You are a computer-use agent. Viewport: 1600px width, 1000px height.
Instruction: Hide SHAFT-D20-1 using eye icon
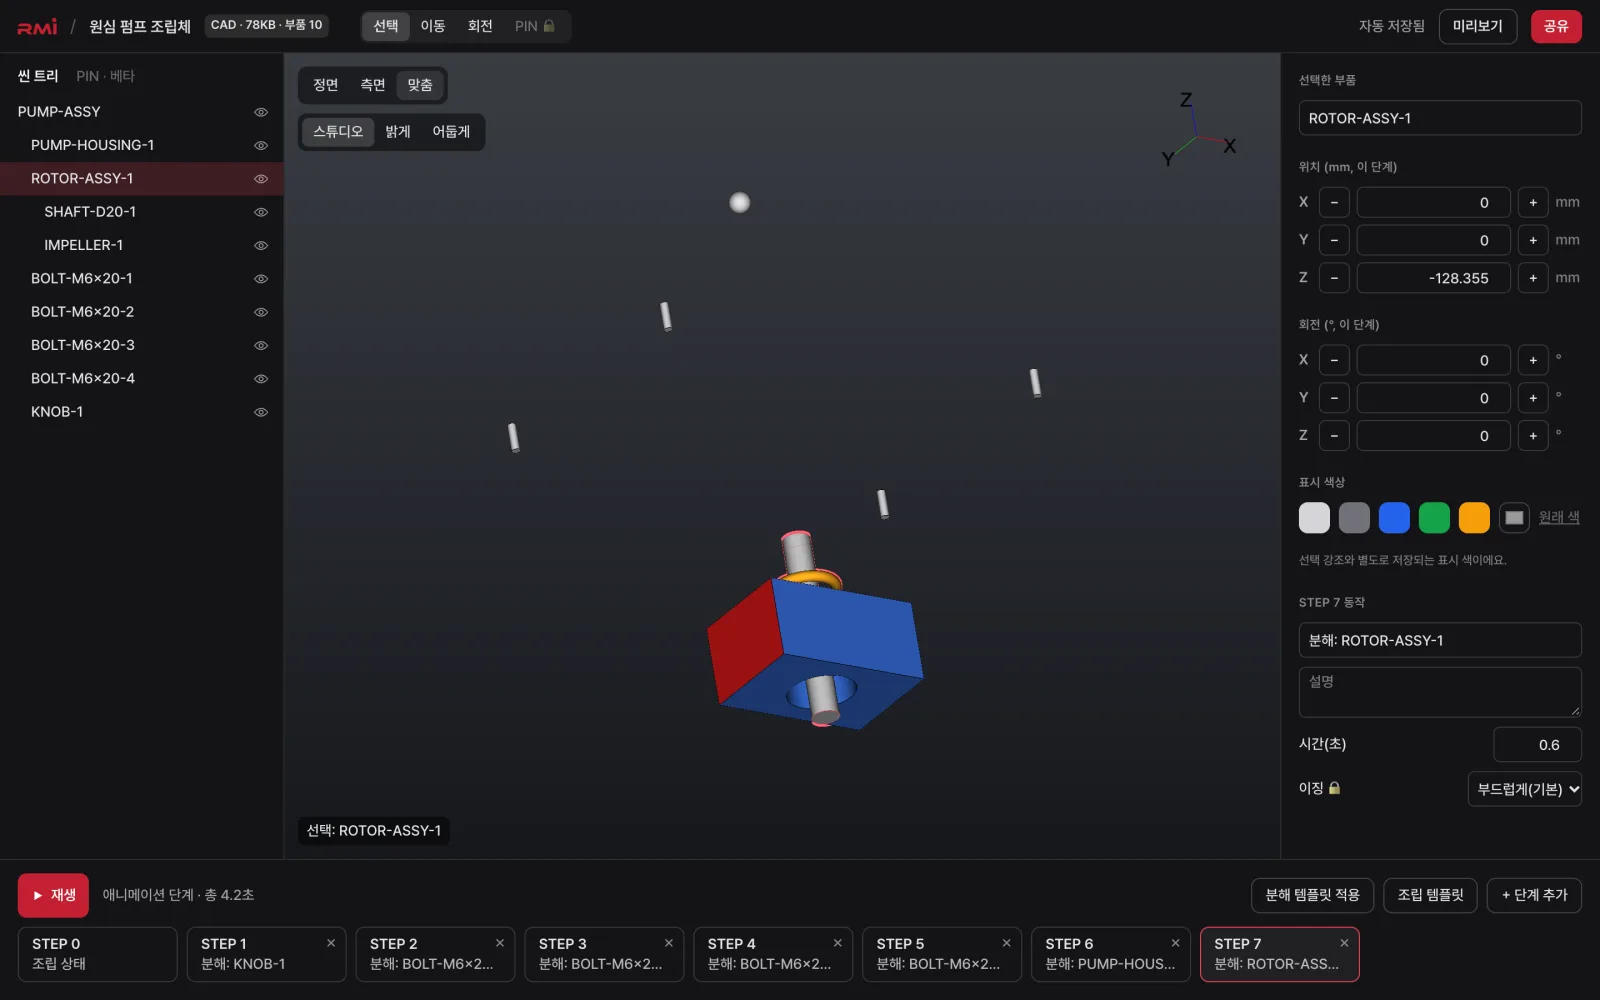click(x=261, y=212)
